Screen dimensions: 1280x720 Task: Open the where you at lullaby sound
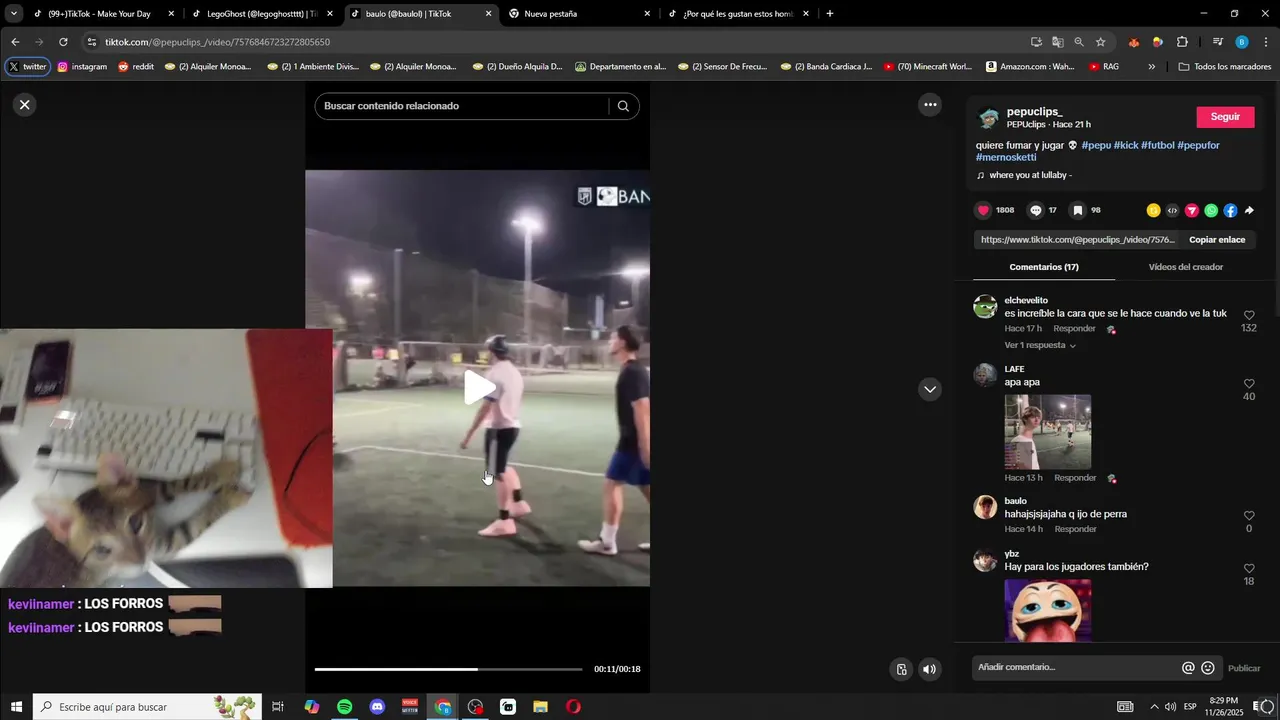point(1030,176)
